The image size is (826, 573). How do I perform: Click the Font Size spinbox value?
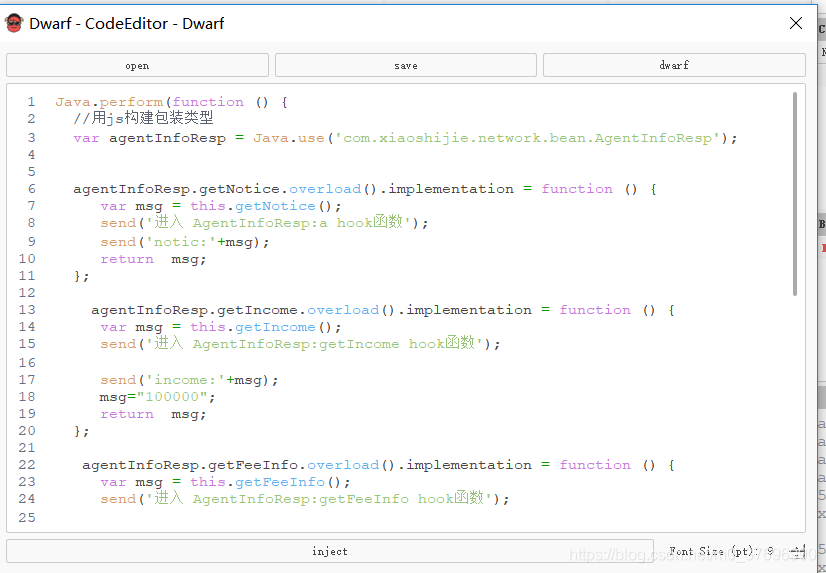770,551
